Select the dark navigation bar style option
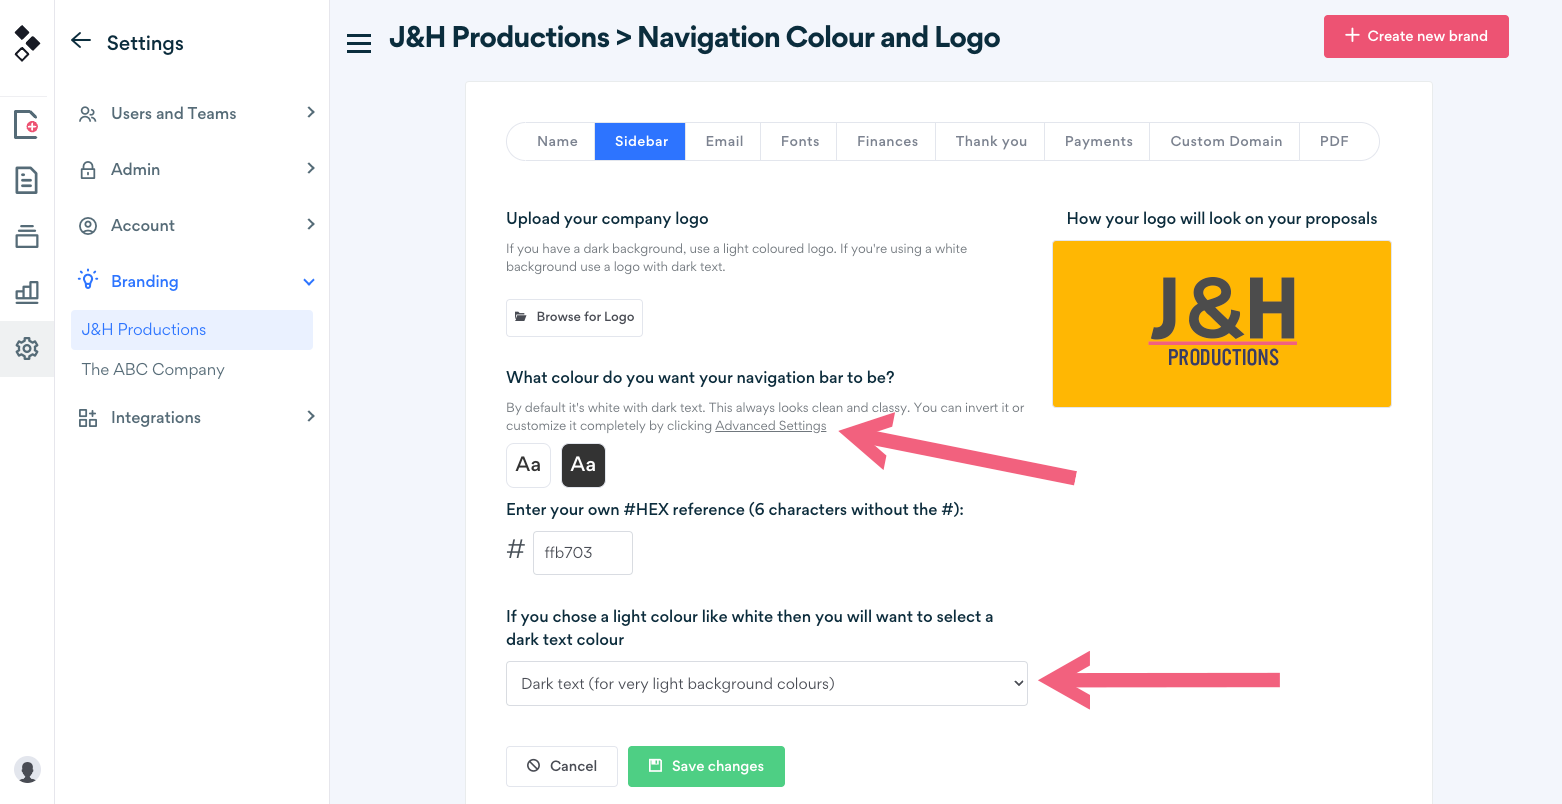Viewport: 1562px width, 804px height. [583, 464]
